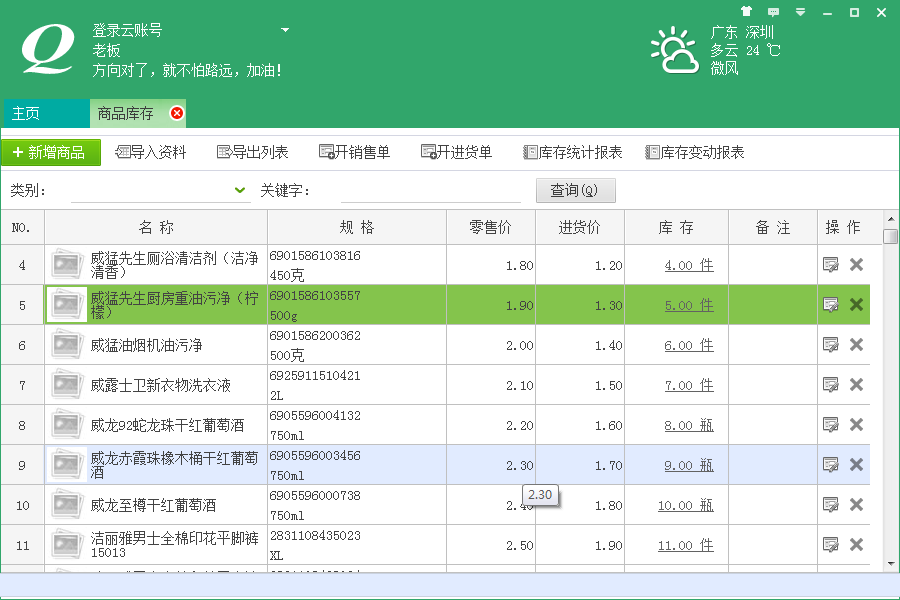Edit item 威龙赤霞珠橡木桶干红葡萄酒

(831, 464)
